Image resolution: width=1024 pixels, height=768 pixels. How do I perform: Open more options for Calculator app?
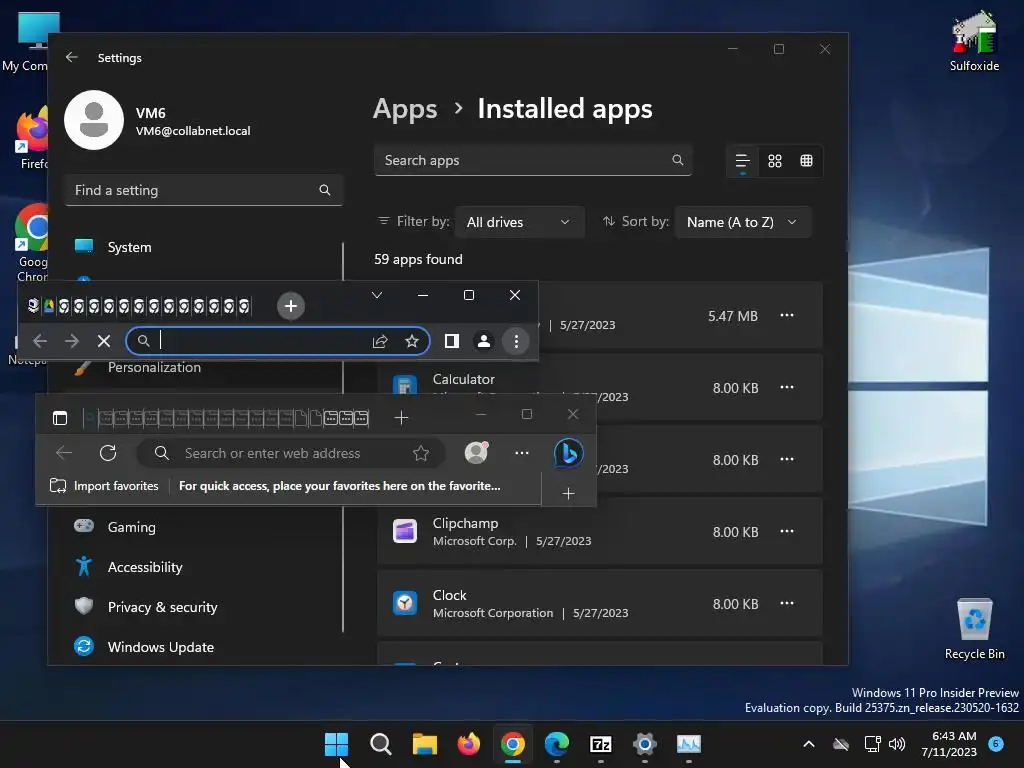(787, 387)
